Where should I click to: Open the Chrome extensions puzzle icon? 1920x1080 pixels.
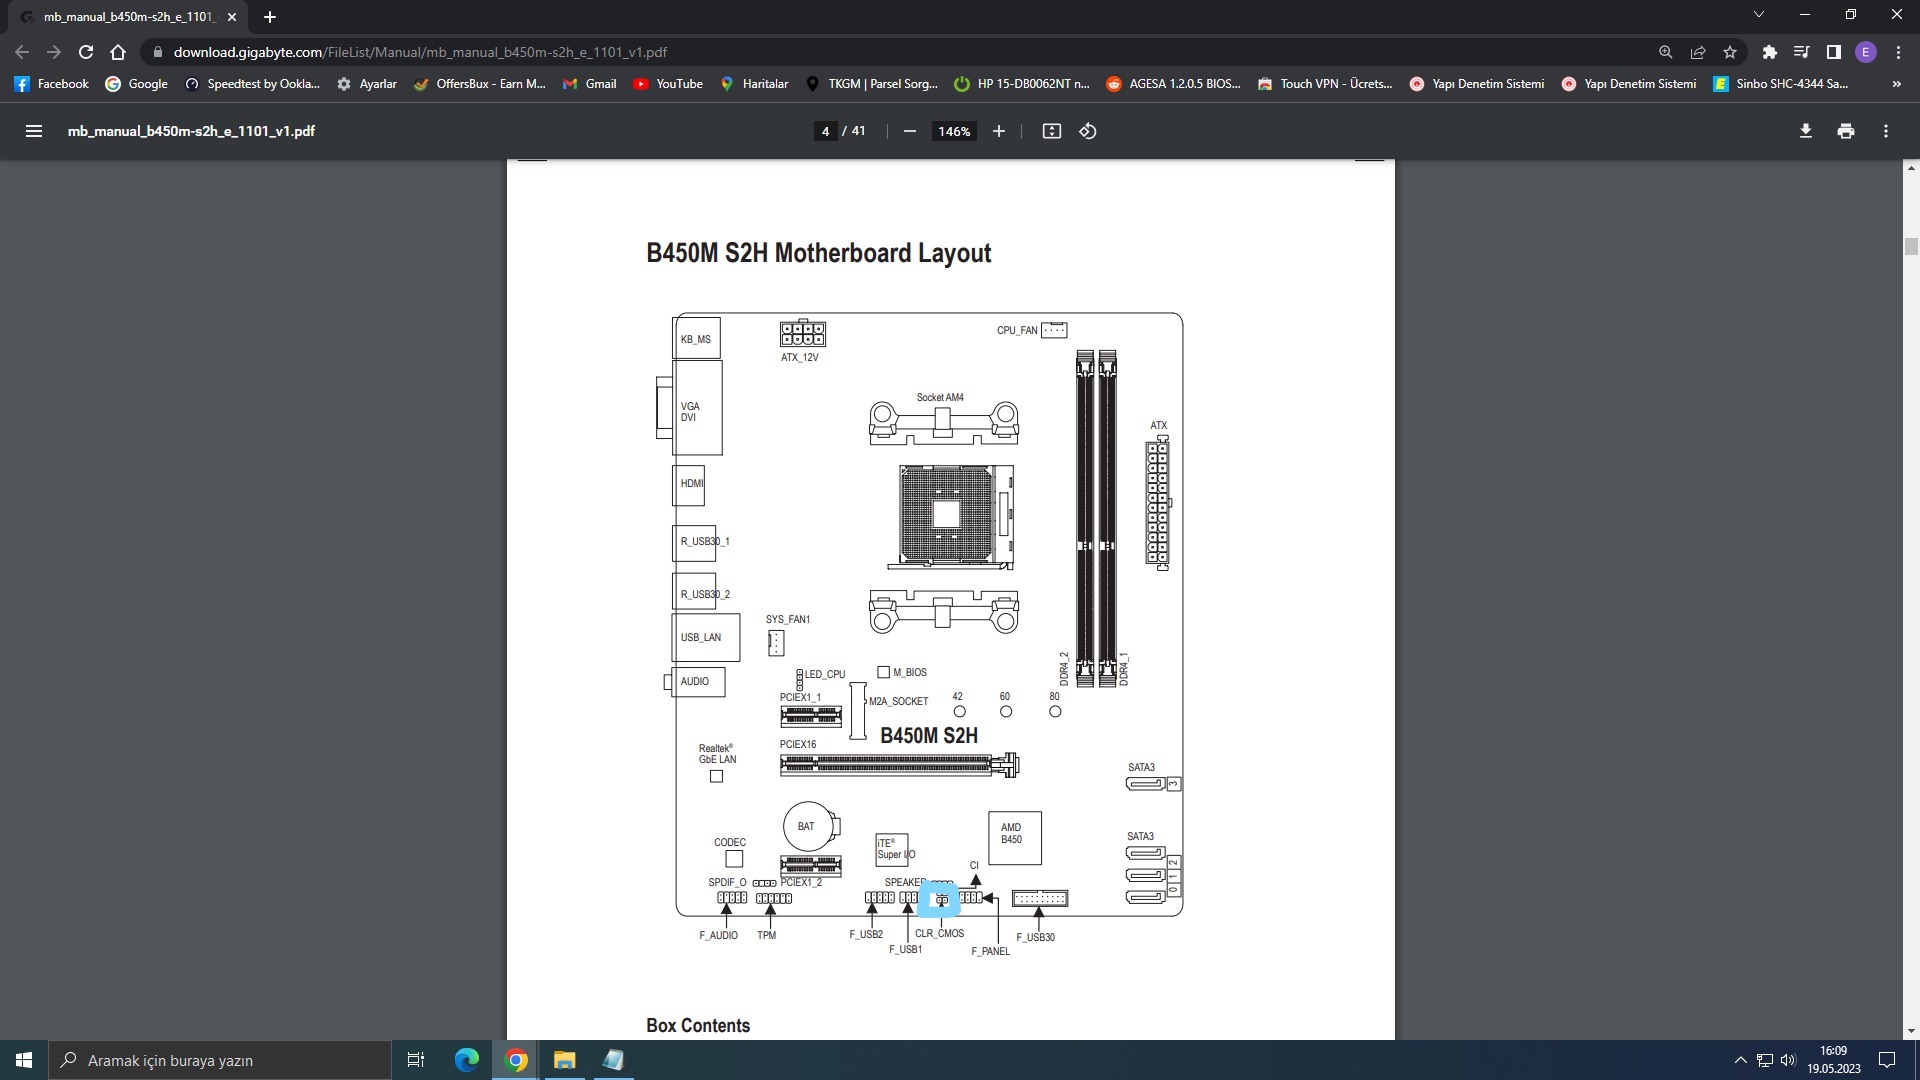click(x=1769, y=52)
